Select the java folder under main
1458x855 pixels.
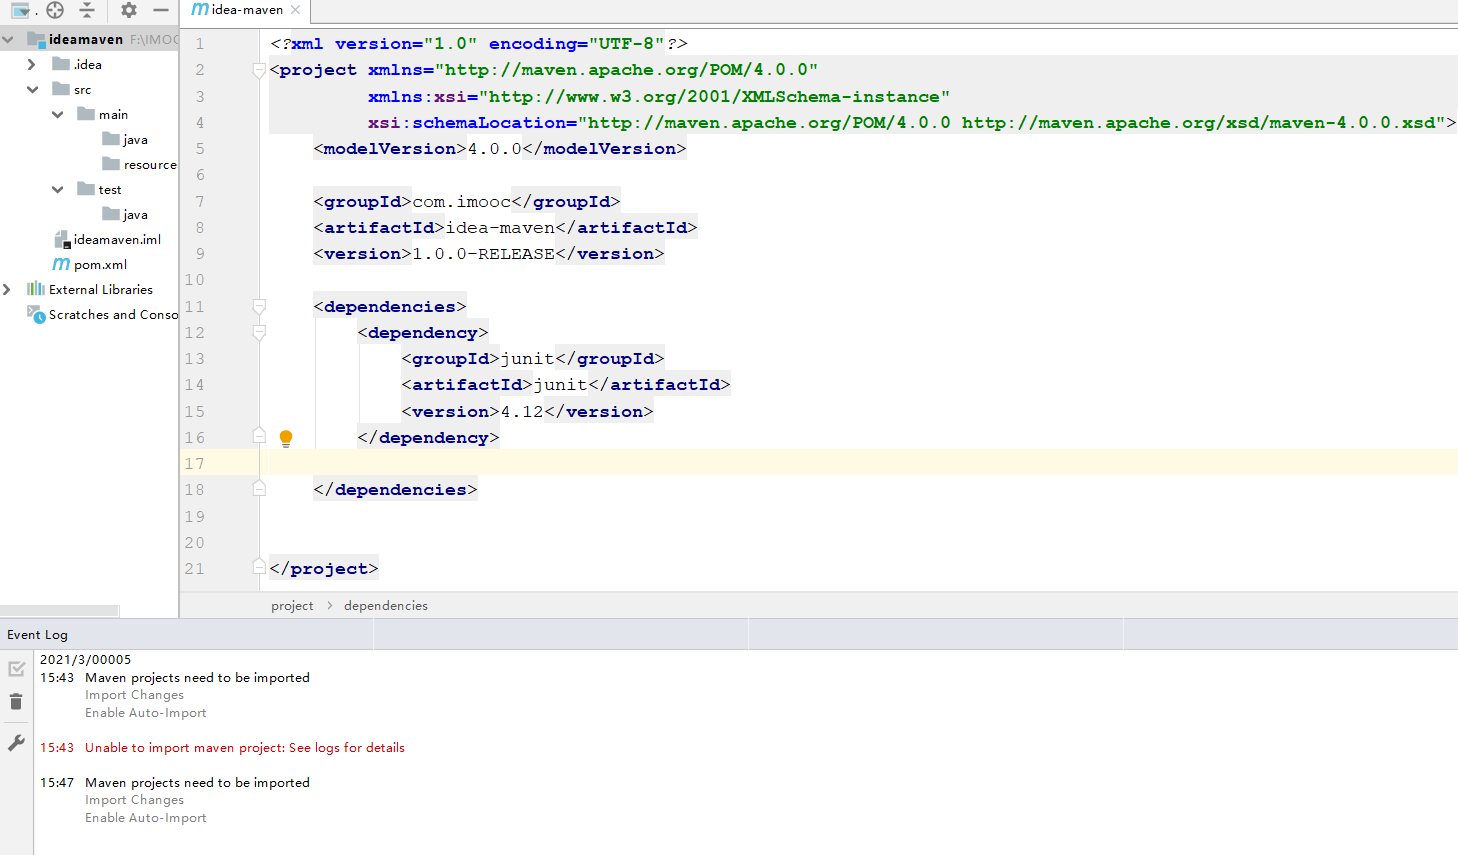click(125, 140)
